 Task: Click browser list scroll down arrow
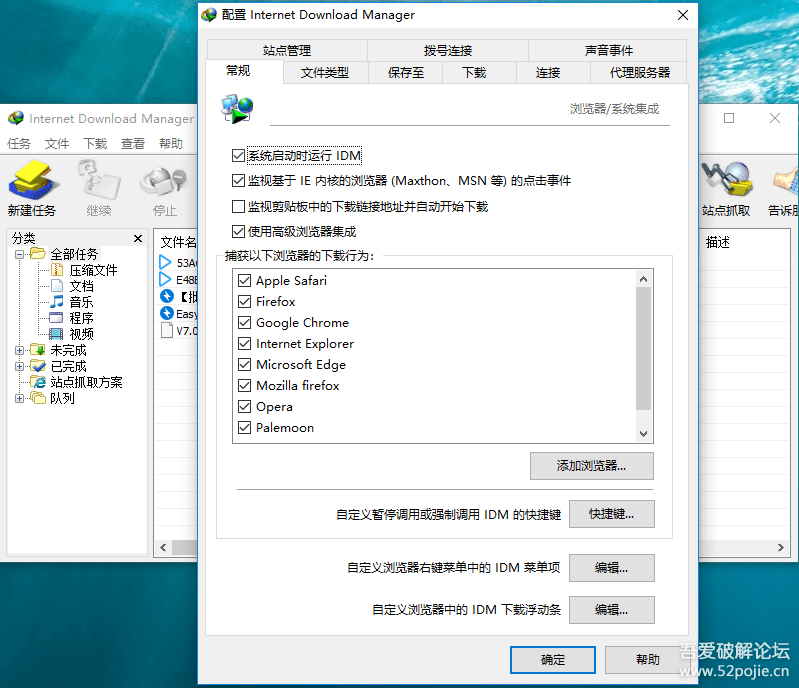click(644, 434)
